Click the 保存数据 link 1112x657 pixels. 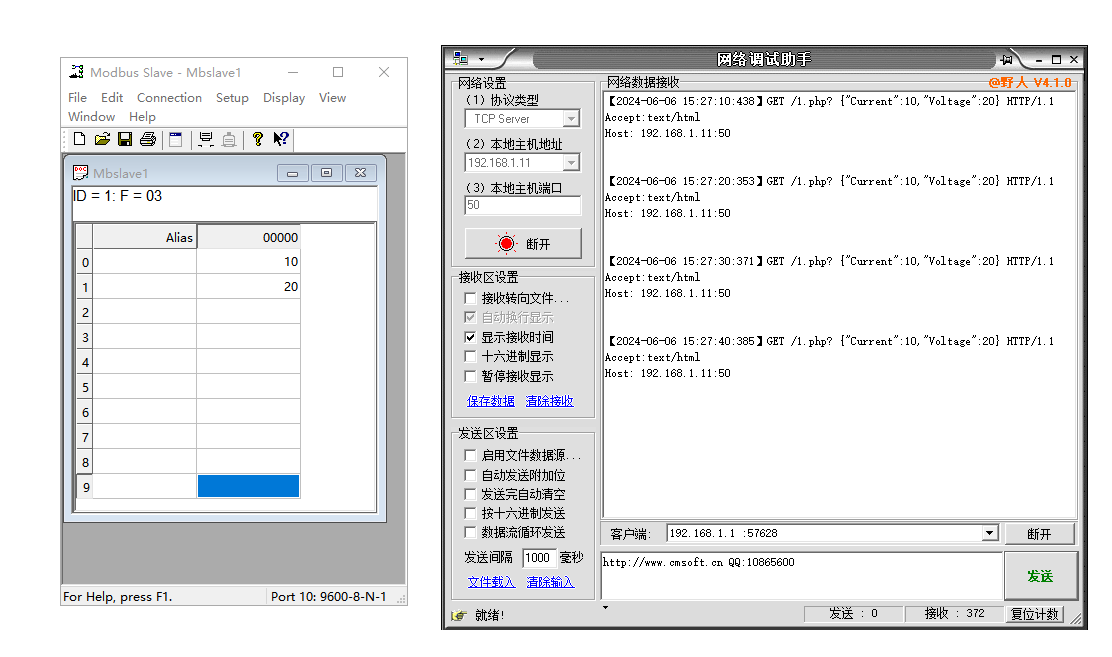tap(491, 401)
